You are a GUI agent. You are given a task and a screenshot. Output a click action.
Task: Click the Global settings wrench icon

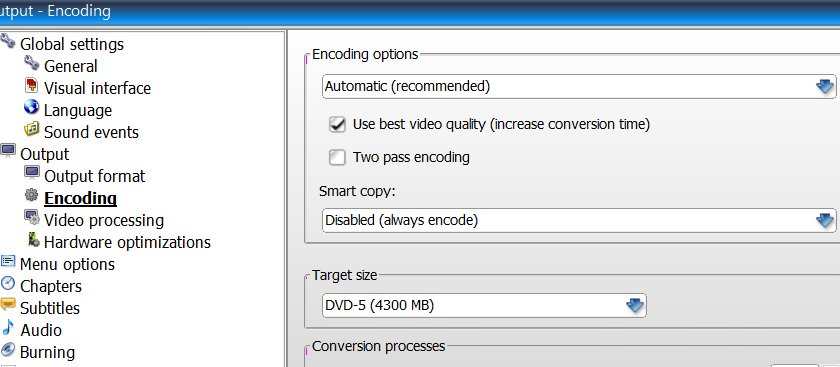click(8, 42)
